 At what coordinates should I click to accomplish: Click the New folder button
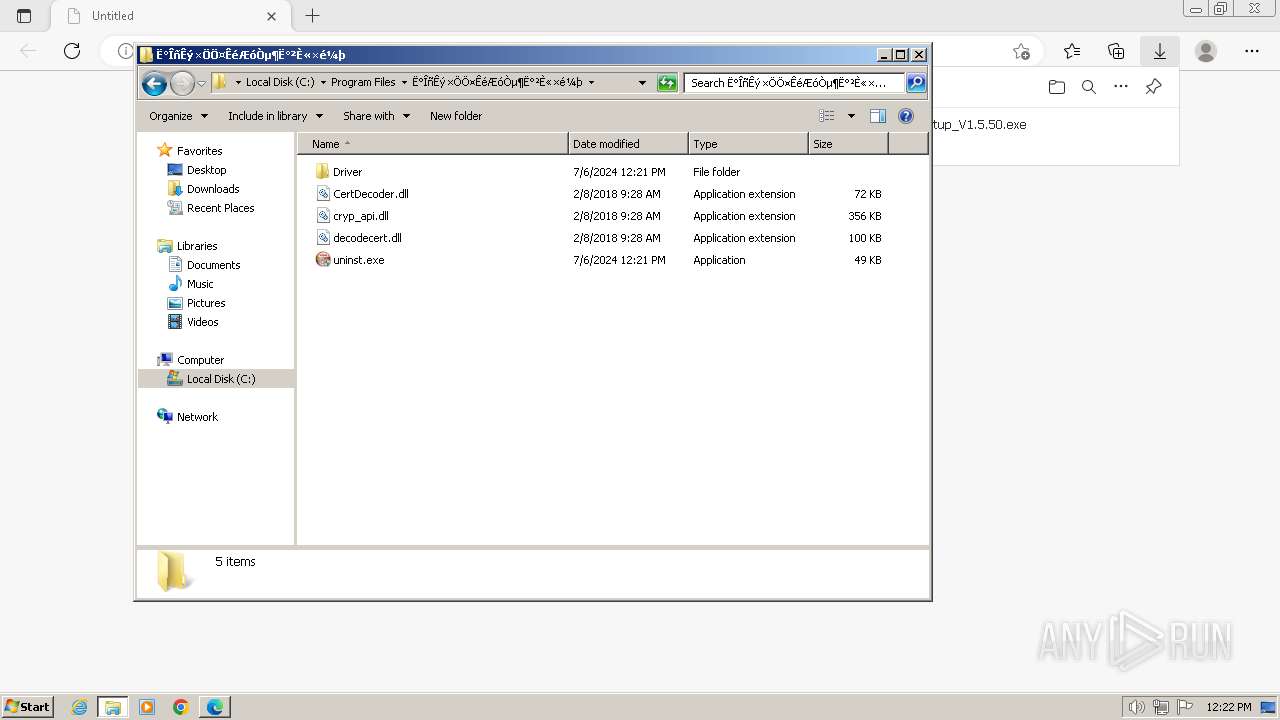point(456,116)
